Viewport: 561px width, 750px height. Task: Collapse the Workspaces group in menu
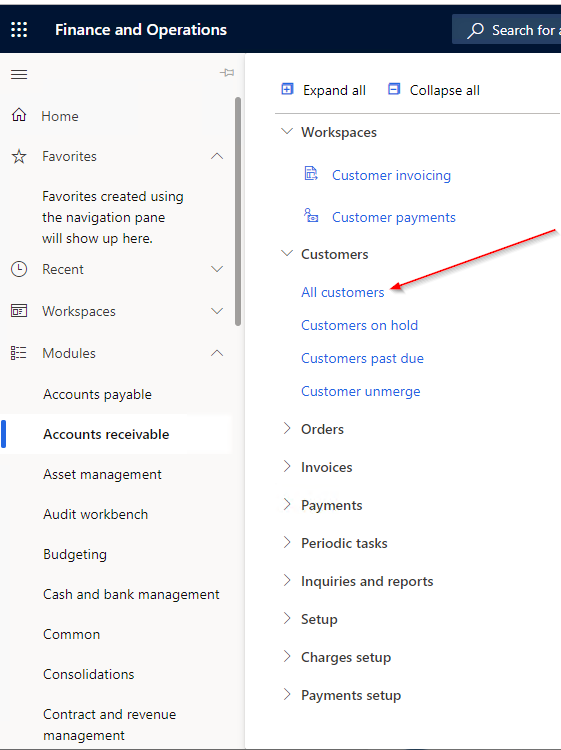(x=287, y=131)
